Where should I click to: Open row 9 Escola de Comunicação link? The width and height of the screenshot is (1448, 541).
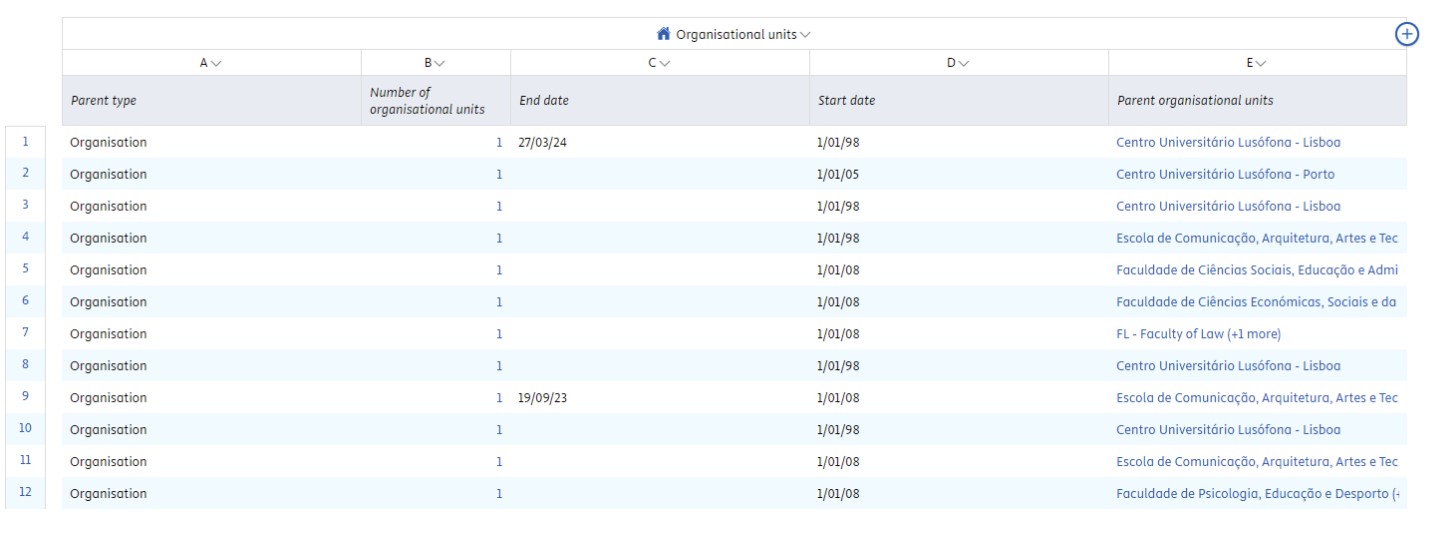click(1257, 398)
